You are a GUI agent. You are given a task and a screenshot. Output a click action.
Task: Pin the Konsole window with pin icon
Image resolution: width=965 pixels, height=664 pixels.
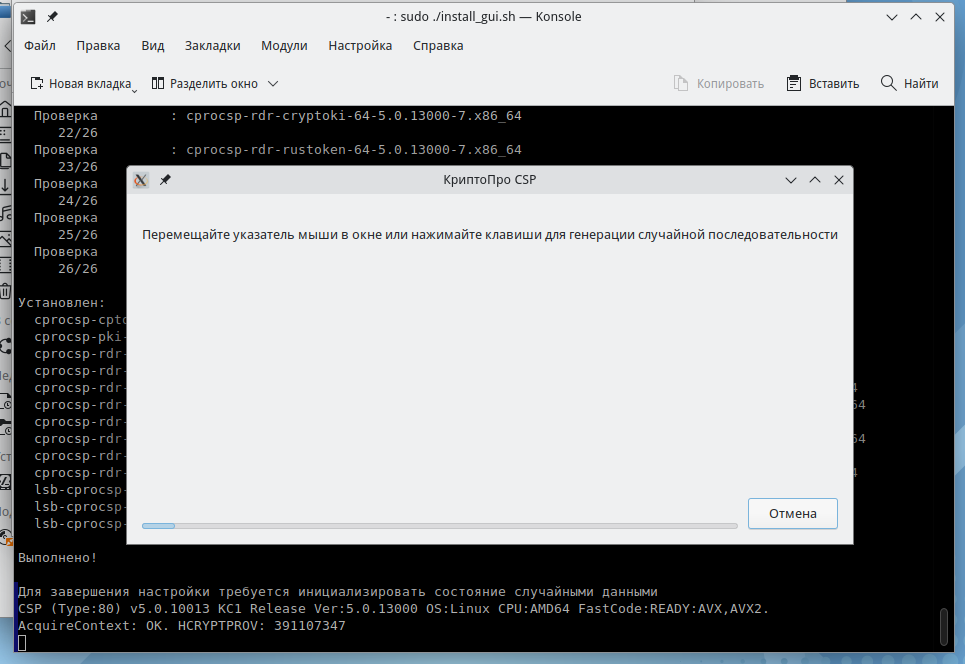pyautogui.click(x=53, y=17)
